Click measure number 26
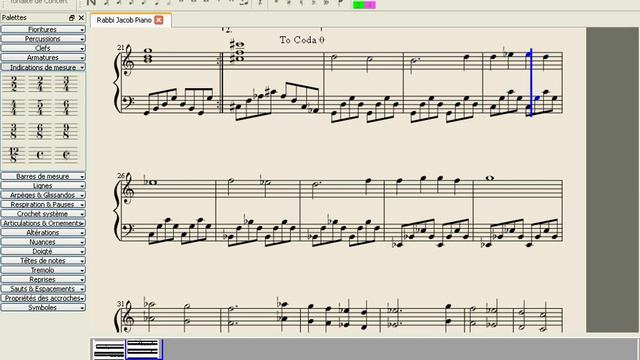Viewport: 640px width, 360px height. 121,176
